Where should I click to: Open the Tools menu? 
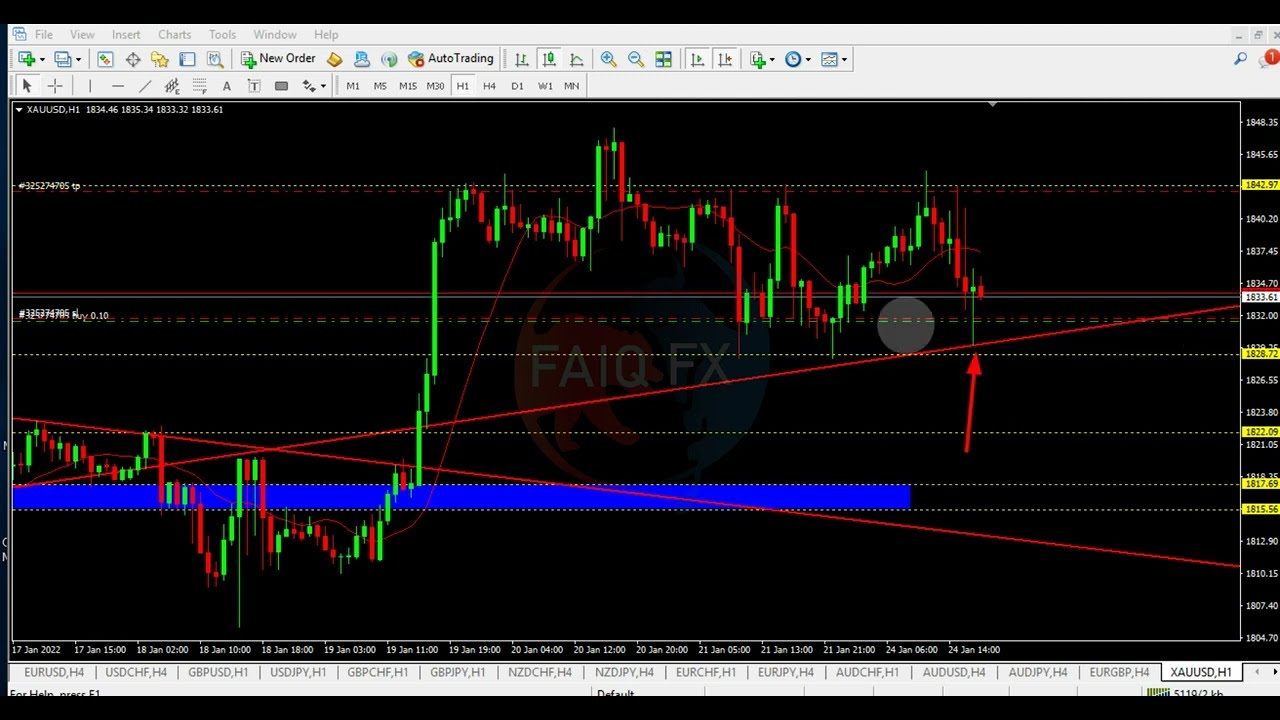point(222,34)
